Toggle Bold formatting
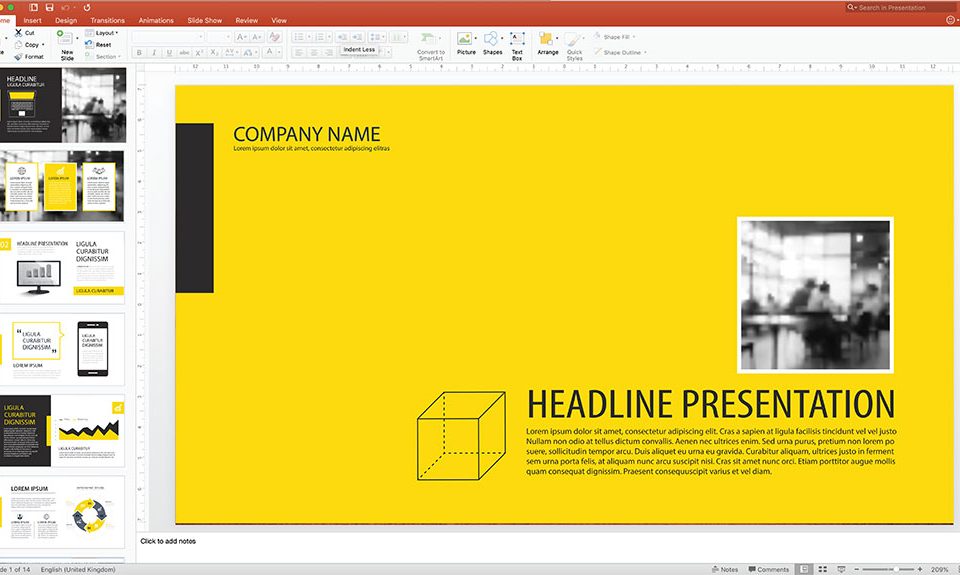This screenshot has width=960, height=575. tap(140, 53)
